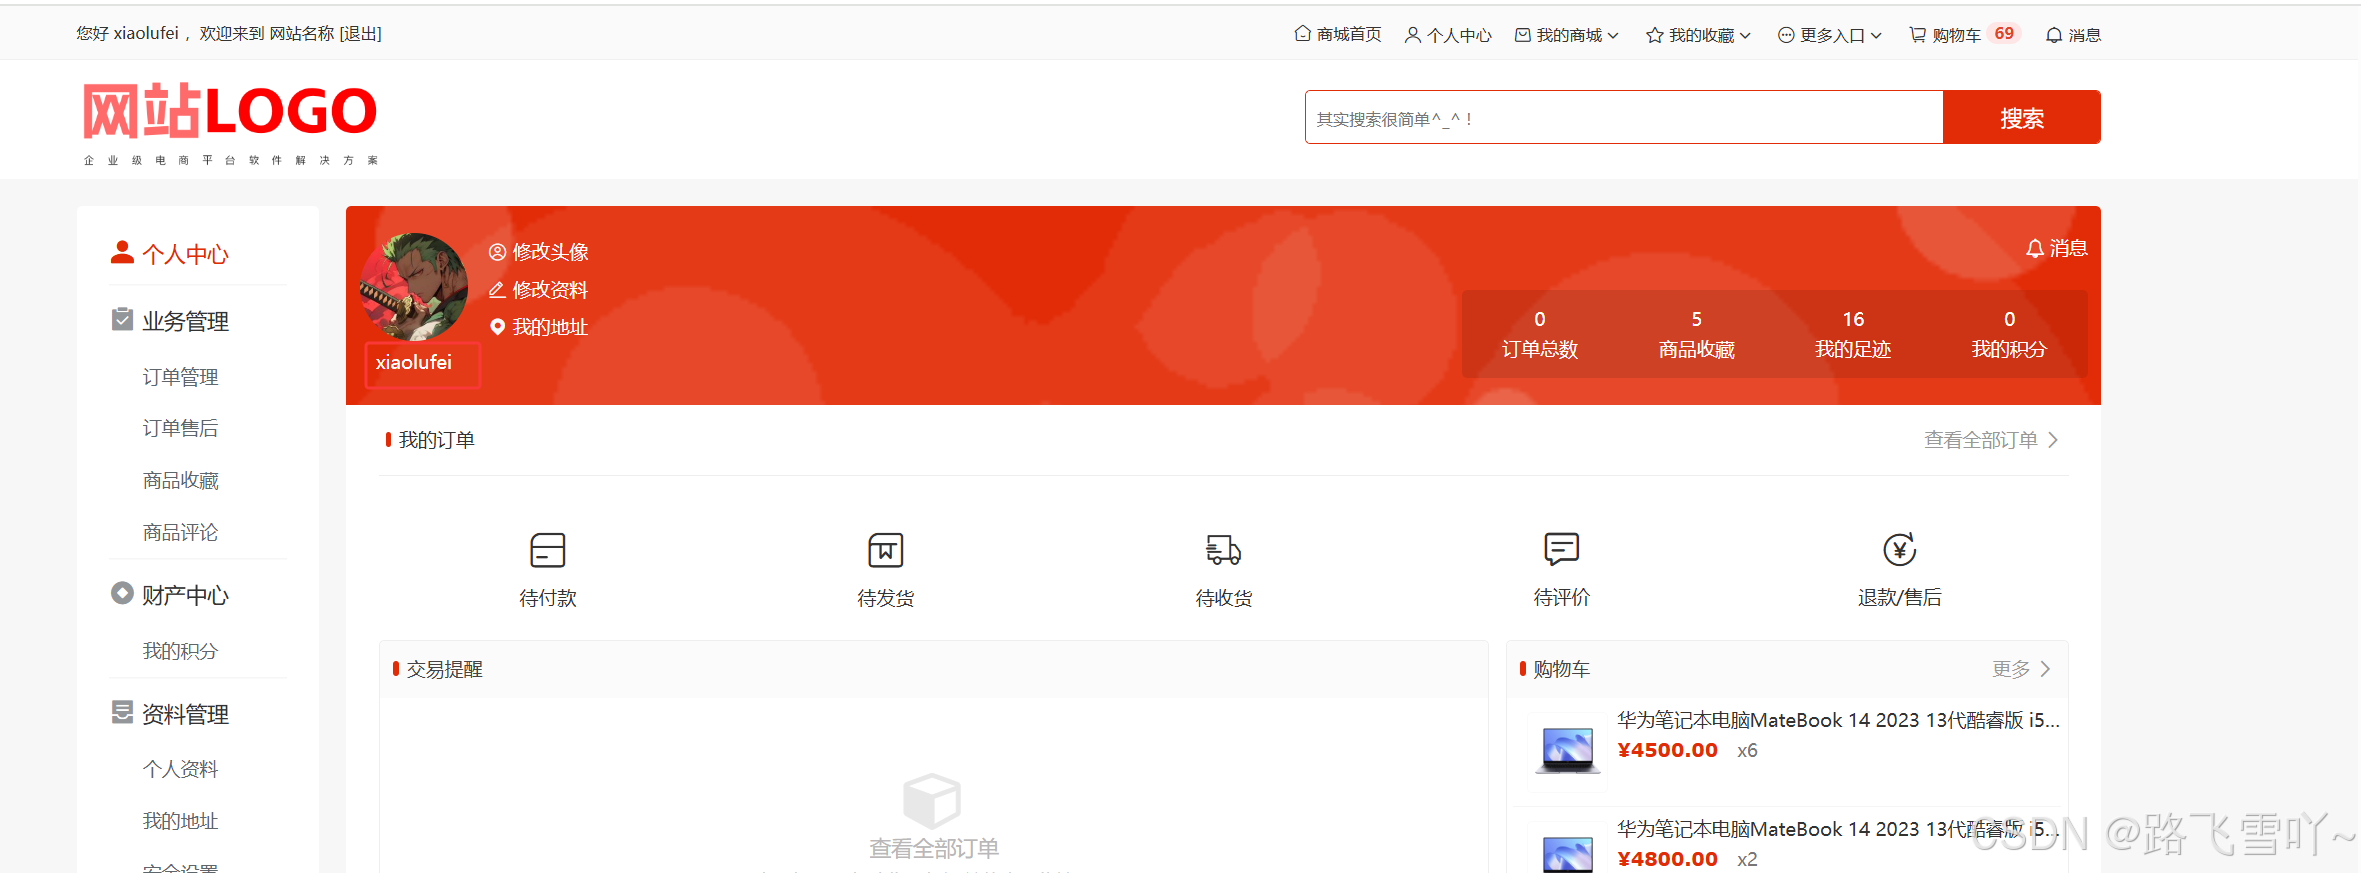Click the 更多入口 chat-bubble icon
Screen dimensions: 2361x873
(x=1786, y=35)
